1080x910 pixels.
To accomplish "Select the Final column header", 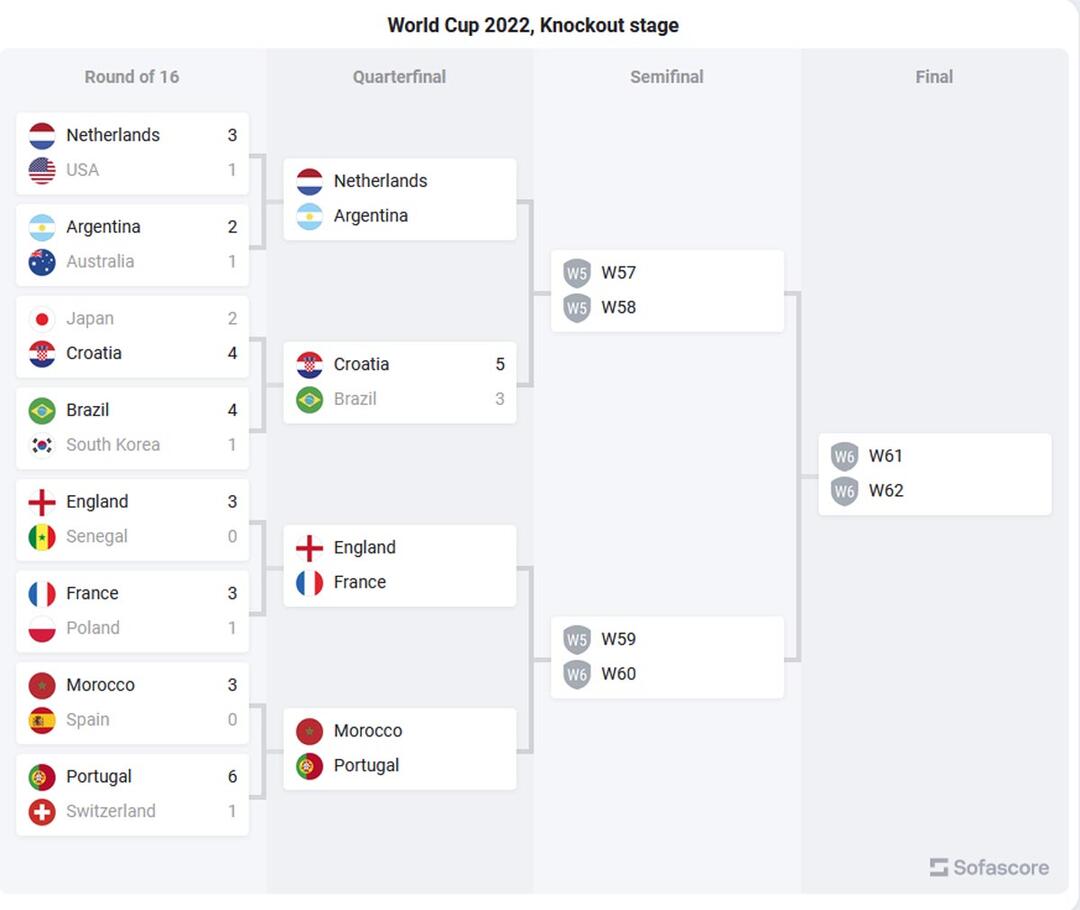I will coord(934,77).
